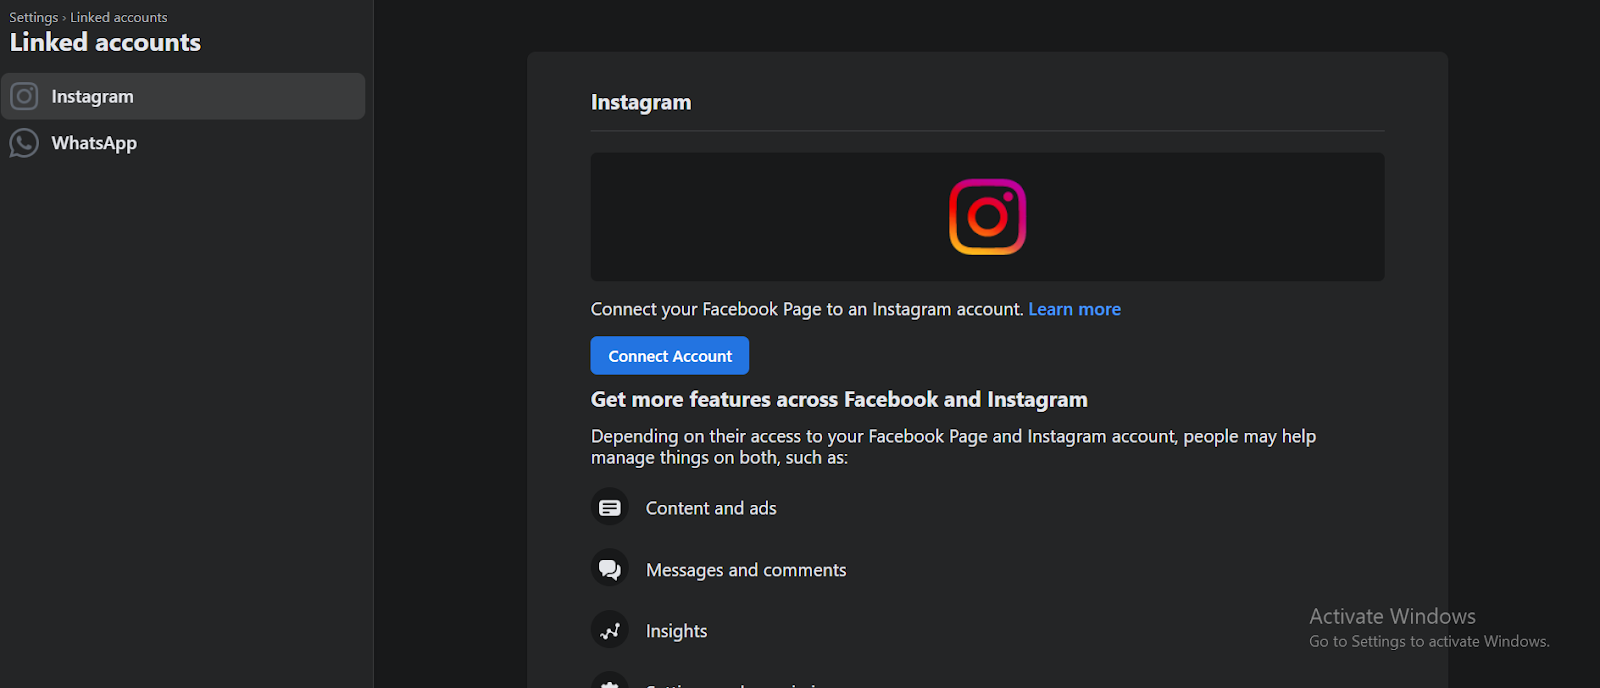Click the Connect Account button
This screenshot has width=1600, height=688.
(x=670, y=356)
